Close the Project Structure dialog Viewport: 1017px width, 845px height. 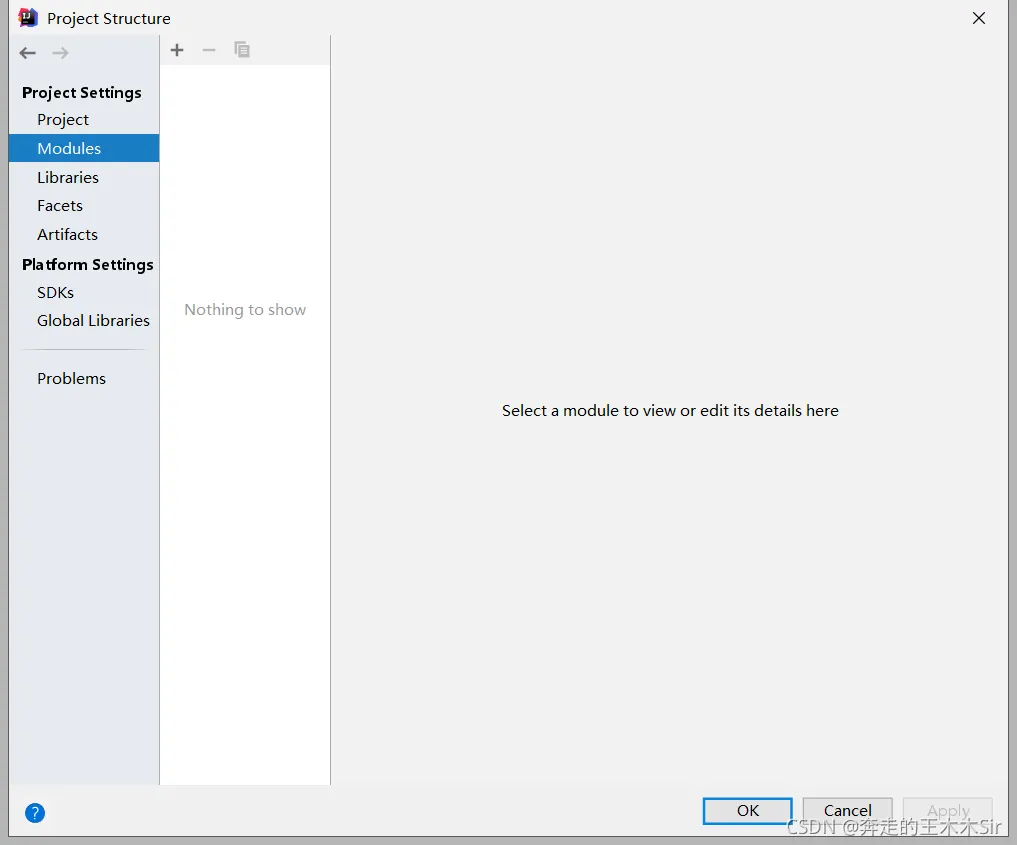pos(979,18)
